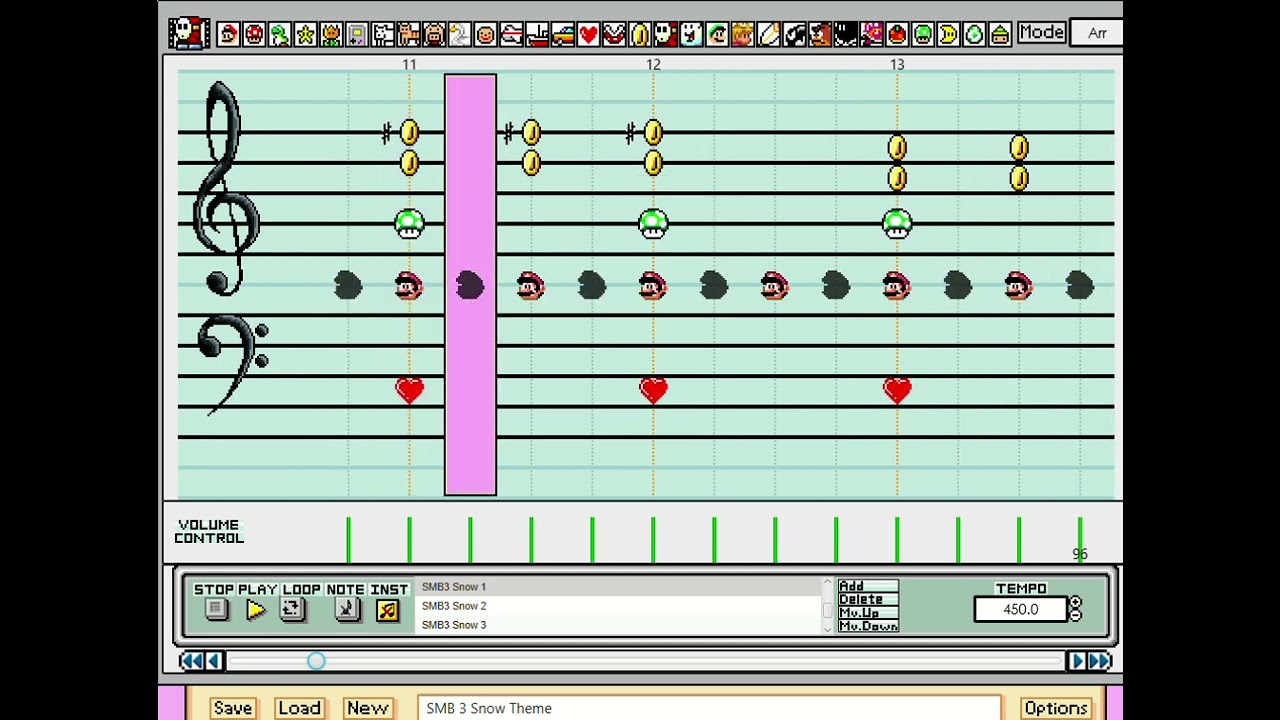Screen dimensions: 1280x720
Task: Select the Game Boy instrument
Action: [357, 35]
